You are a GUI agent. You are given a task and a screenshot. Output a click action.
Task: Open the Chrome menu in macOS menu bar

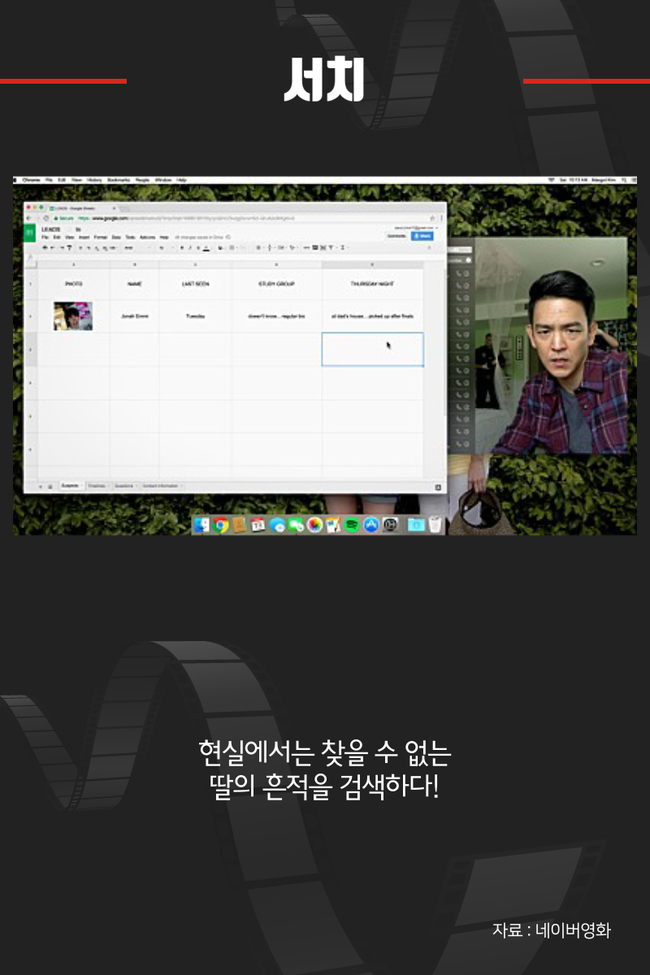(x=31, y=180)
